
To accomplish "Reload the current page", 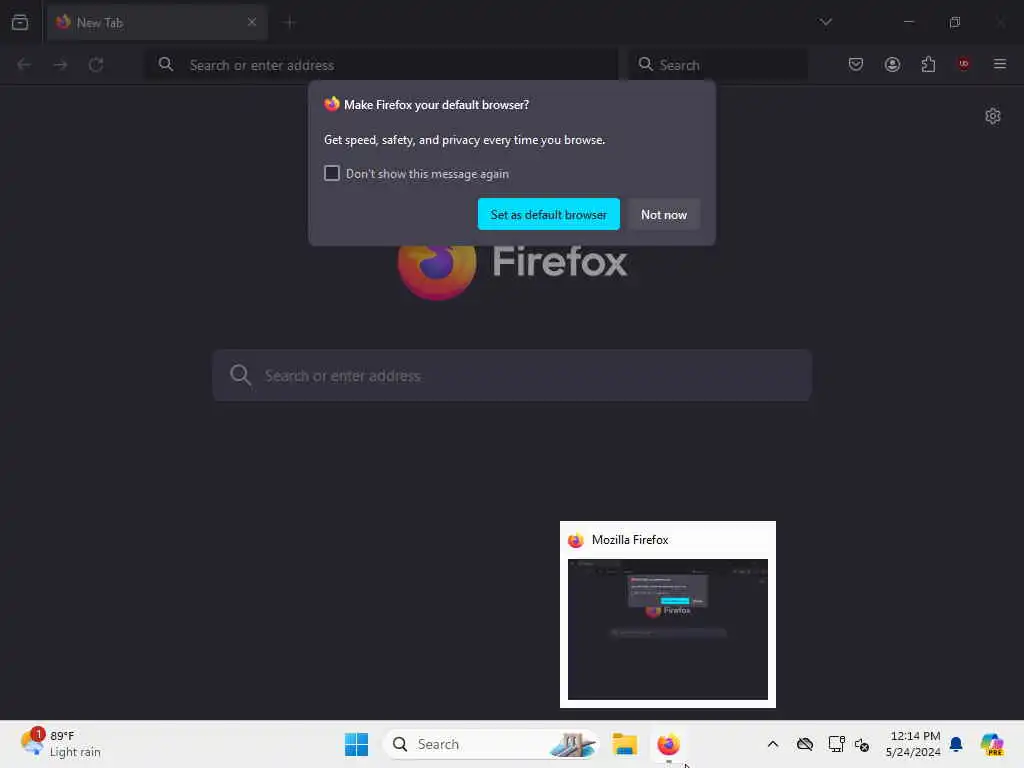I will pyautogui.click(x=96, y=65).
